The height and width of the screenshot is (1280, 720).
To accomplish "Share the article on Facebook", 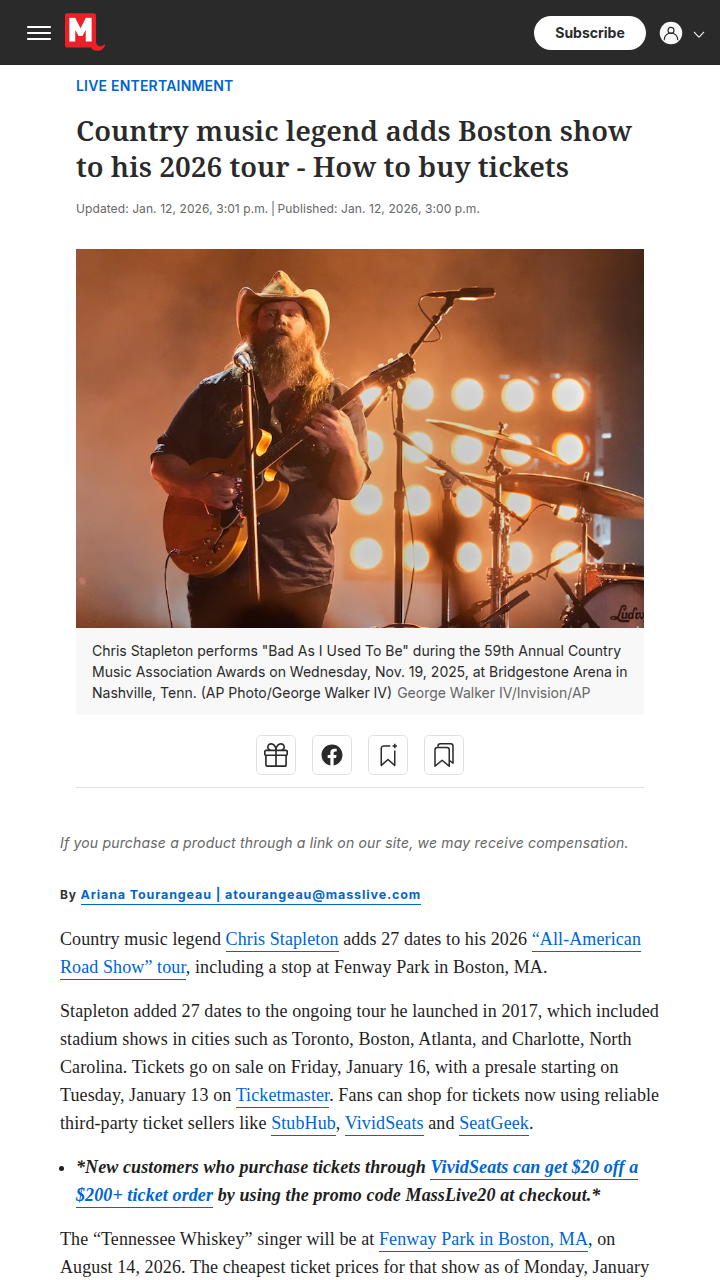I will [x=332, y=755].
